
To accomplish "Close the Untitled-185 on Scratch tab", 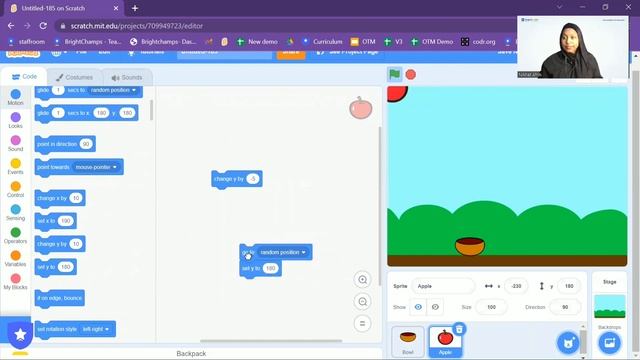I will (x=116, y=8).
